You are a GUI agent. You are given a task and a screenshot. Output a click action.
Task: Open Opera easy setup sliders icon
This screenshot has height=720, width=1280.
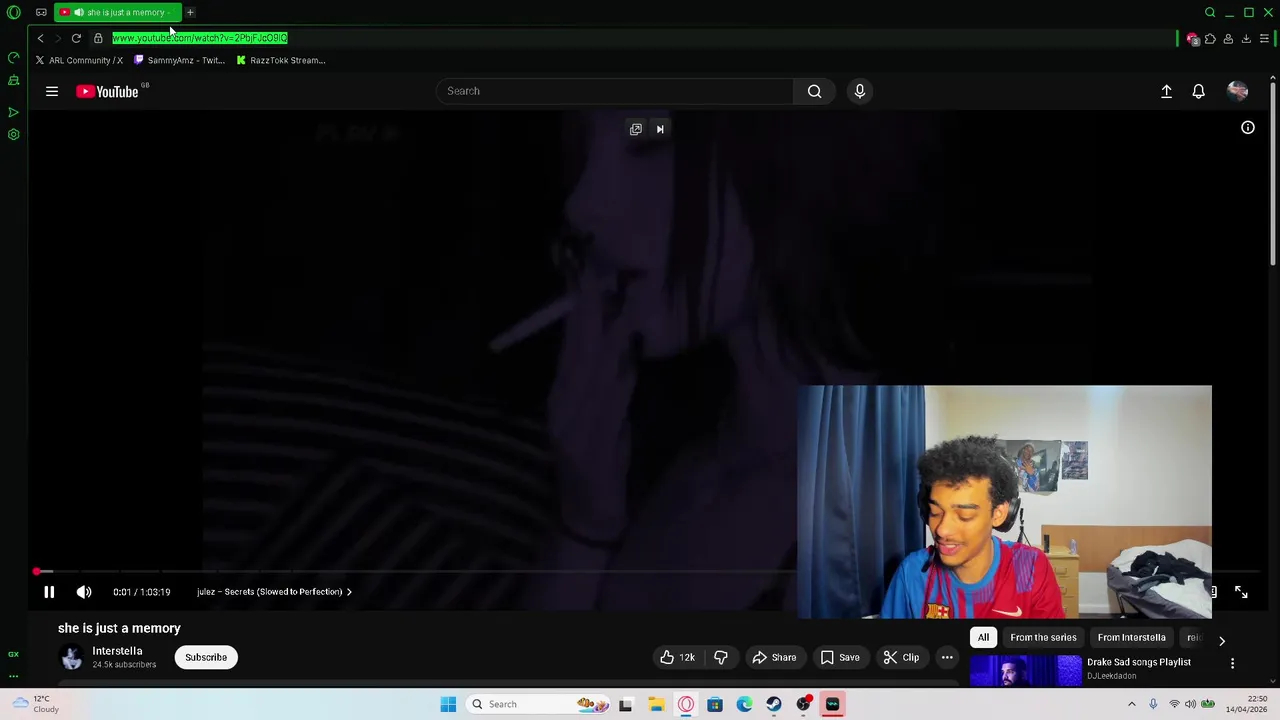tap(1264, 39)
